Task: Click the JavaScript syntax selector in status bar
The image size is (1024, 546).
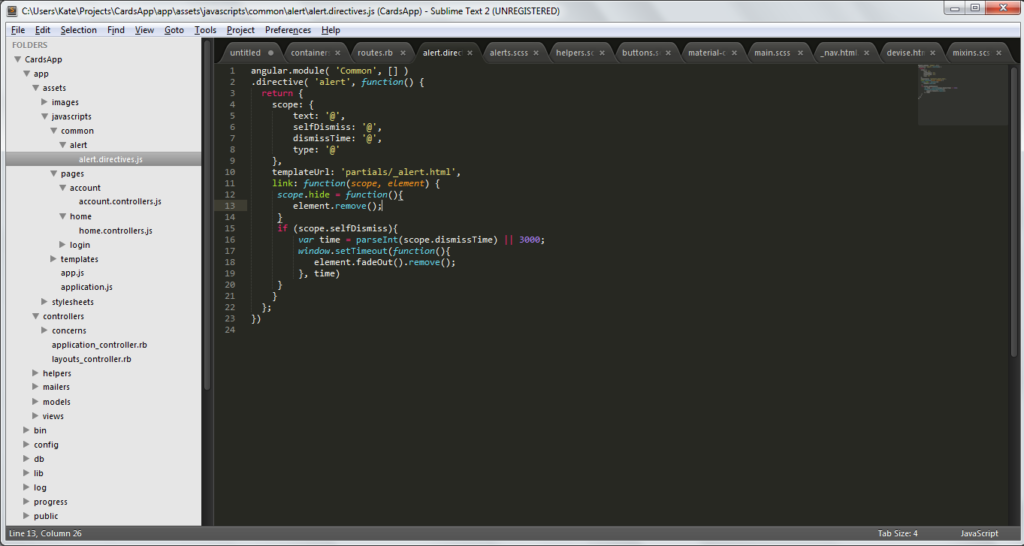Action: pyautogui.click(x=979, y=533)
